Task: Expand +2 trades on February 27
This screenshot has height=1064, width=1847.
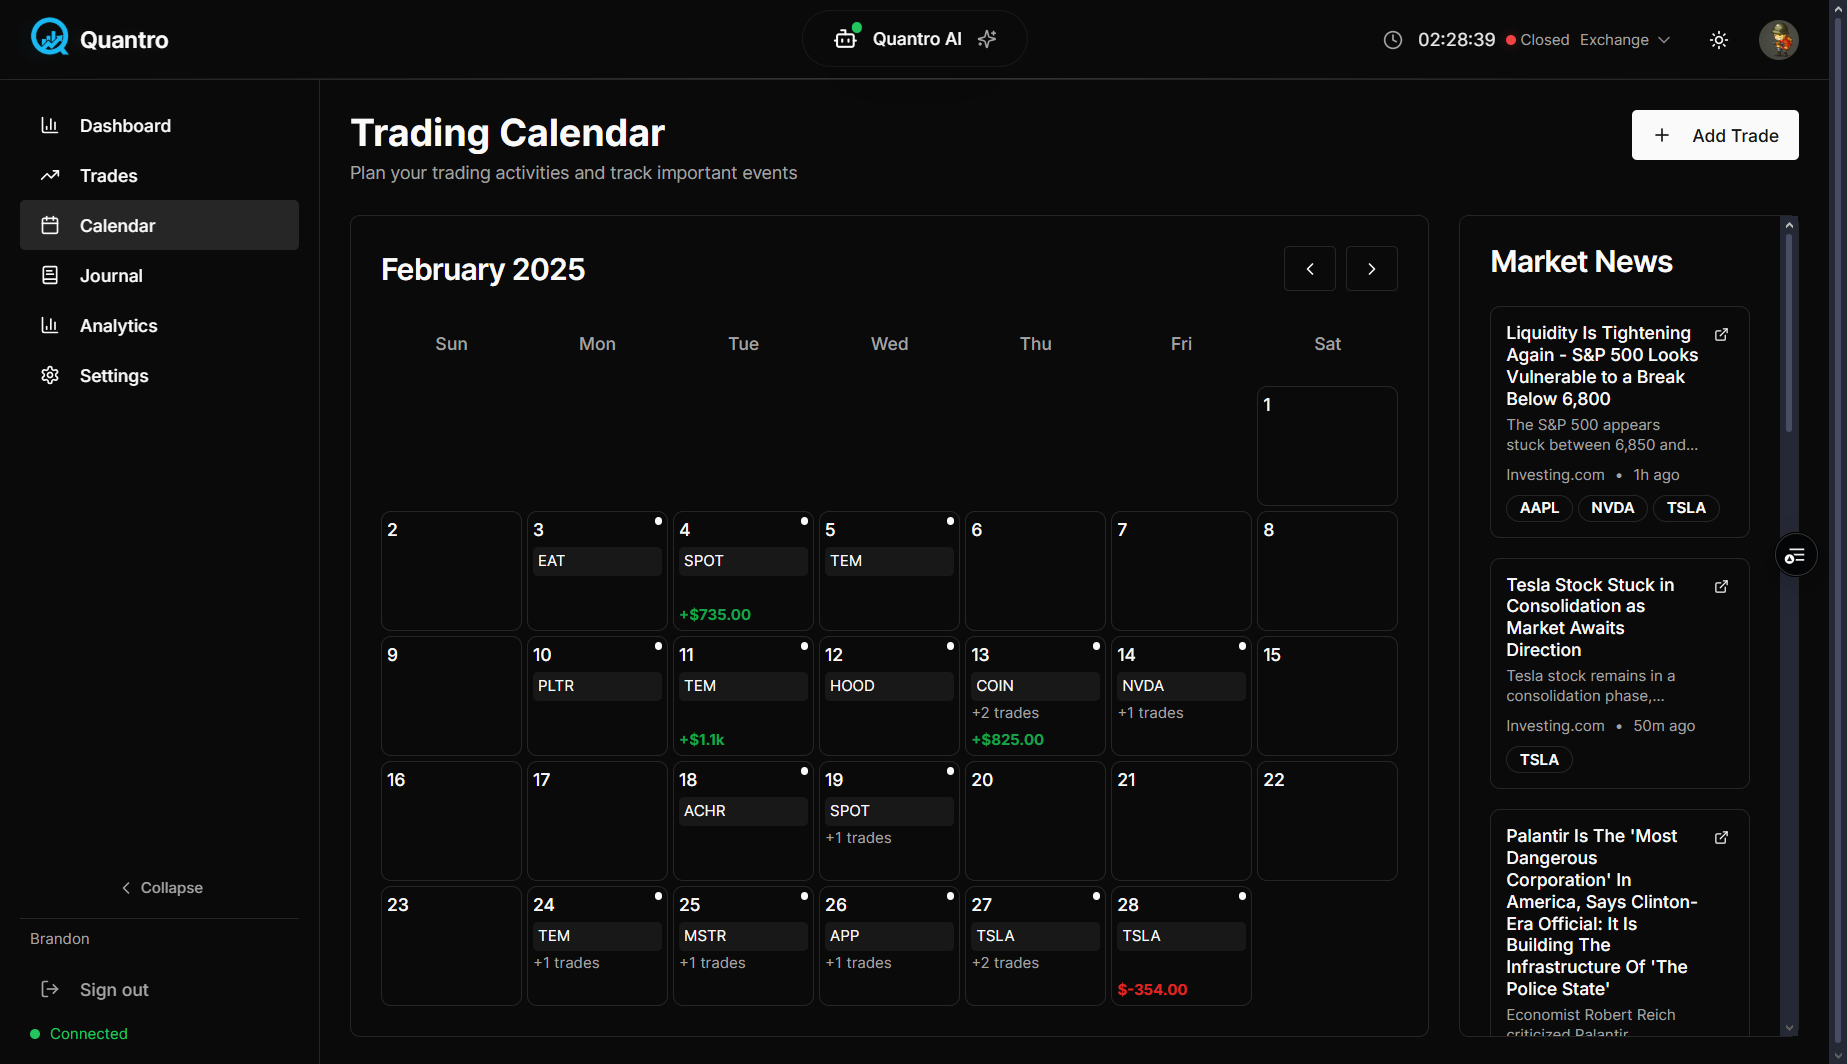Action: [x=1005, y=963]
